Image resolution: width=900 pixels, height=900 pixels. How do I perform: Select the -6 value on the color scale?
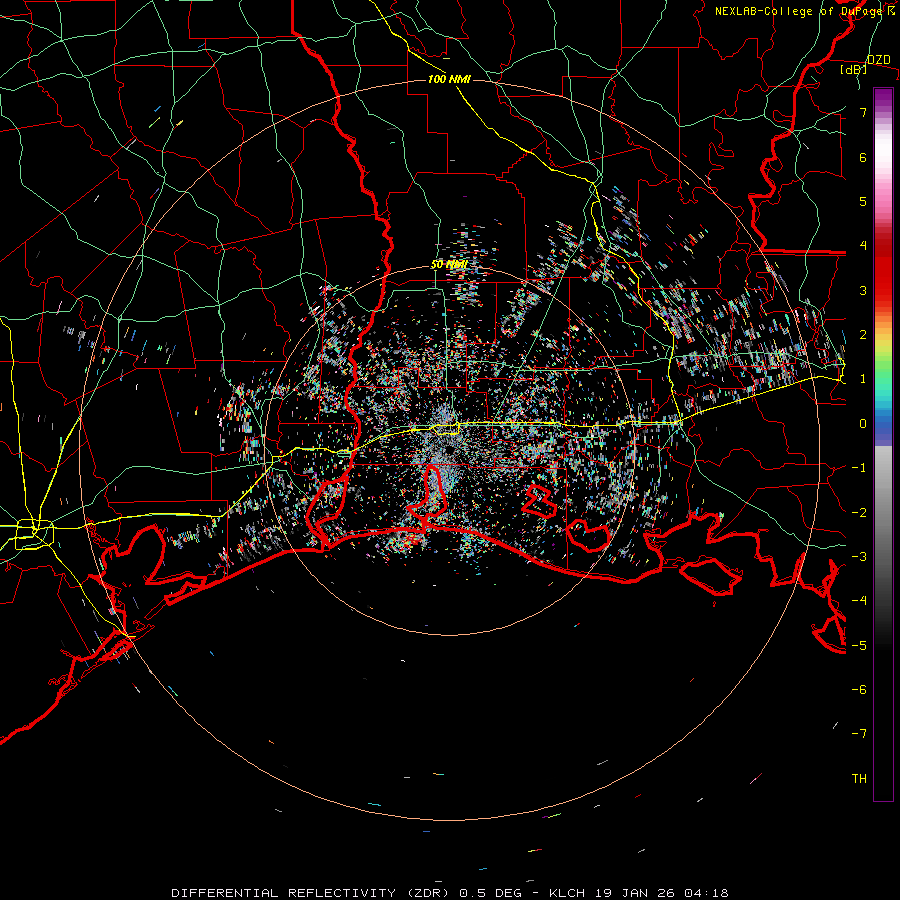[x=859, y=690]
